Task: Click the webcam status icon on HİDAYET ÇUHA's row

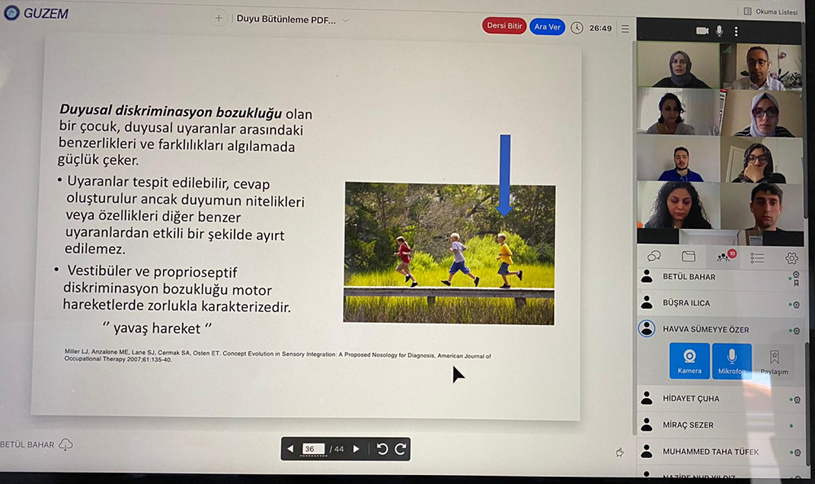Action: pos(797,400)
